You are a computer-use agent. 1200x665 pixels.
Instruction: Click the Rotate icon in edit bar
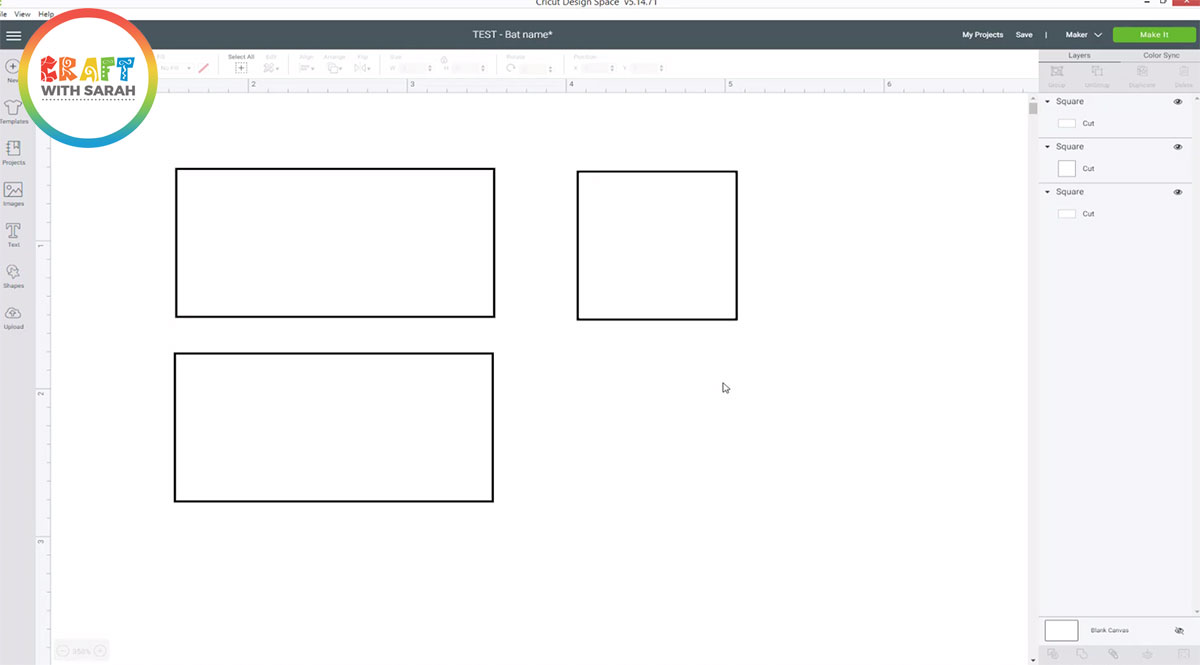[x=511, y=68]
